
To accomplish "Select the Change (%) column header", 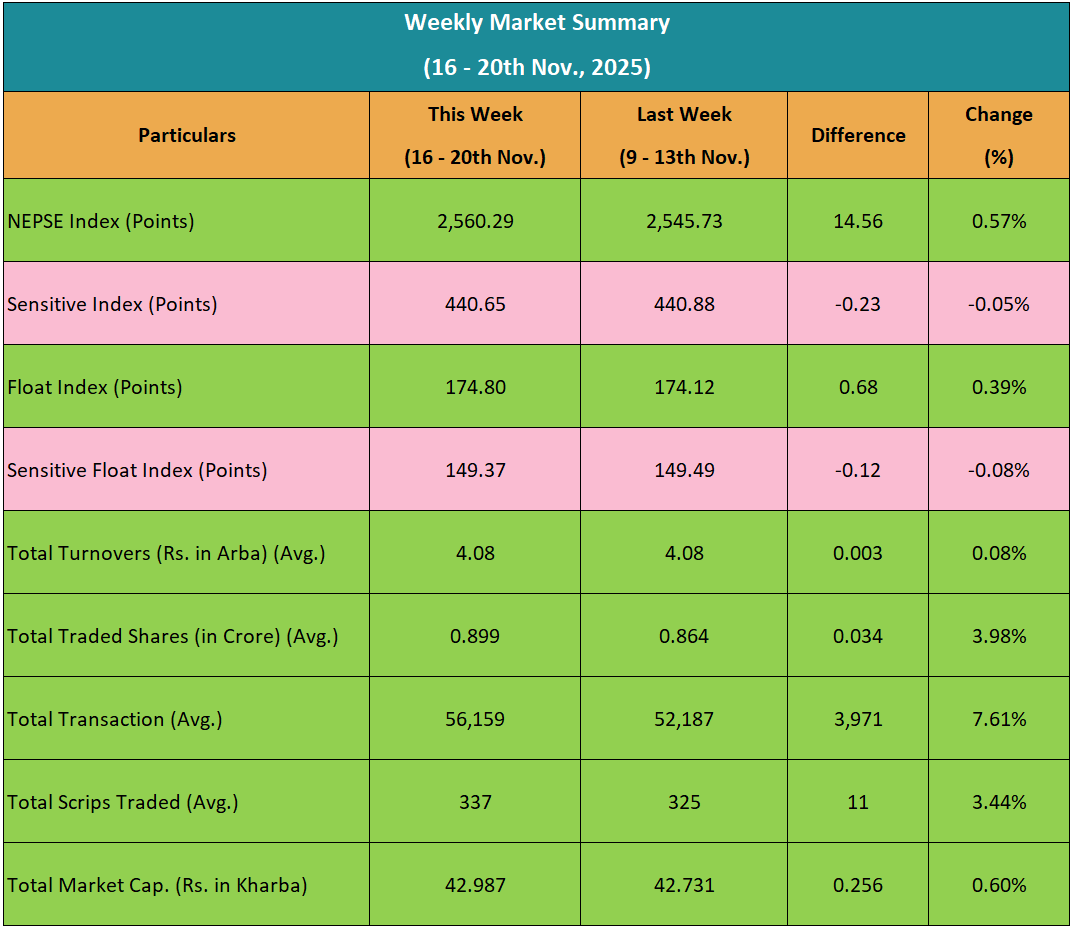I will [998, 136].
